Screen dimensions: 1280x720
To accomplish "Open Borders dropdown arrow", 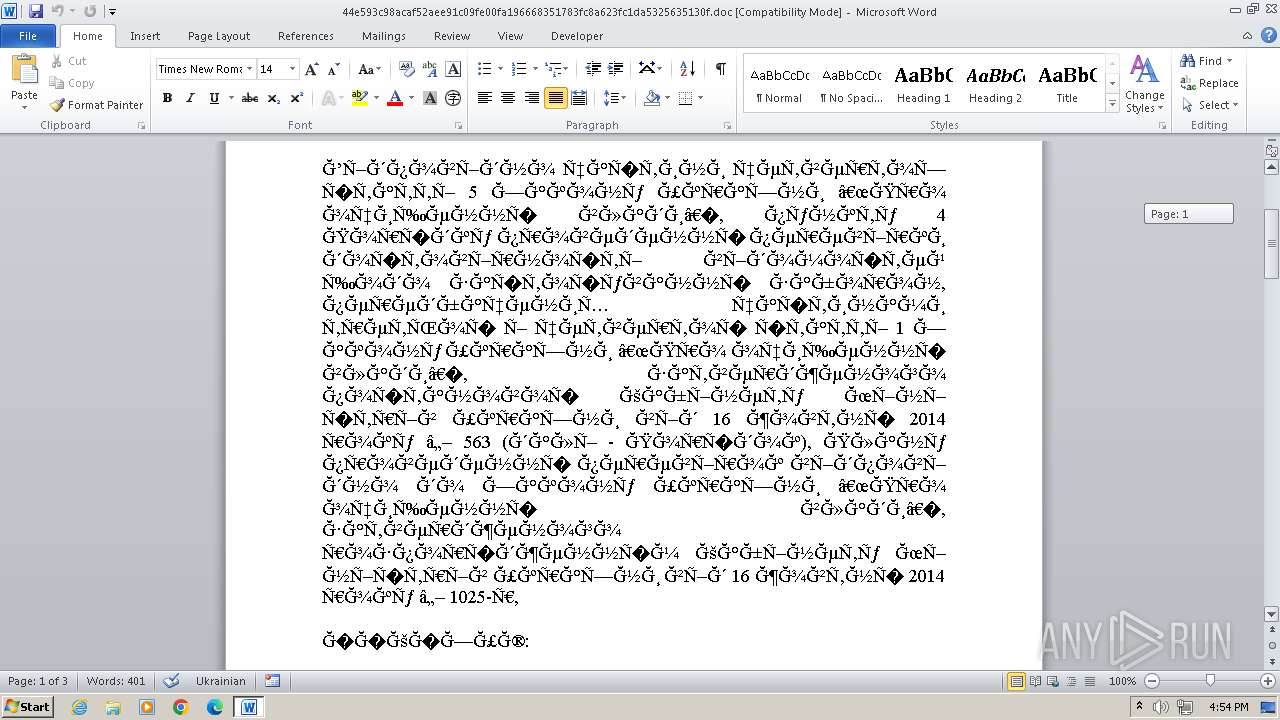I will 701,98.
